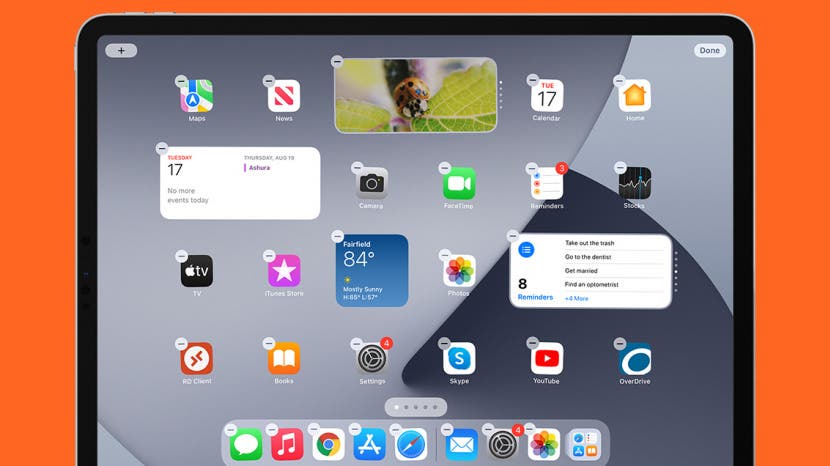Remove the YouTube app via minus badge
The height and width of the screenshot is (466, 830).
pyautogui.click(x=533, y=342)
